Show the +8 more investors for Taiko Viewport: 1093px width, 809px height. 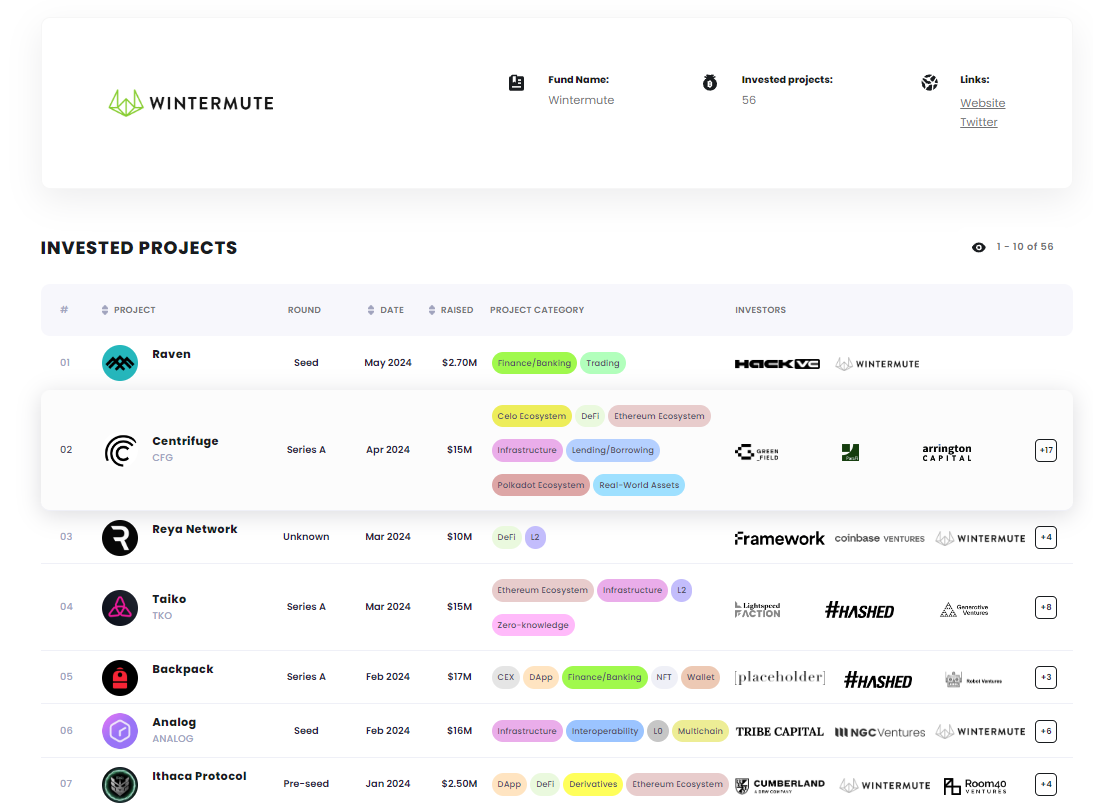(x=1046, y=607)
